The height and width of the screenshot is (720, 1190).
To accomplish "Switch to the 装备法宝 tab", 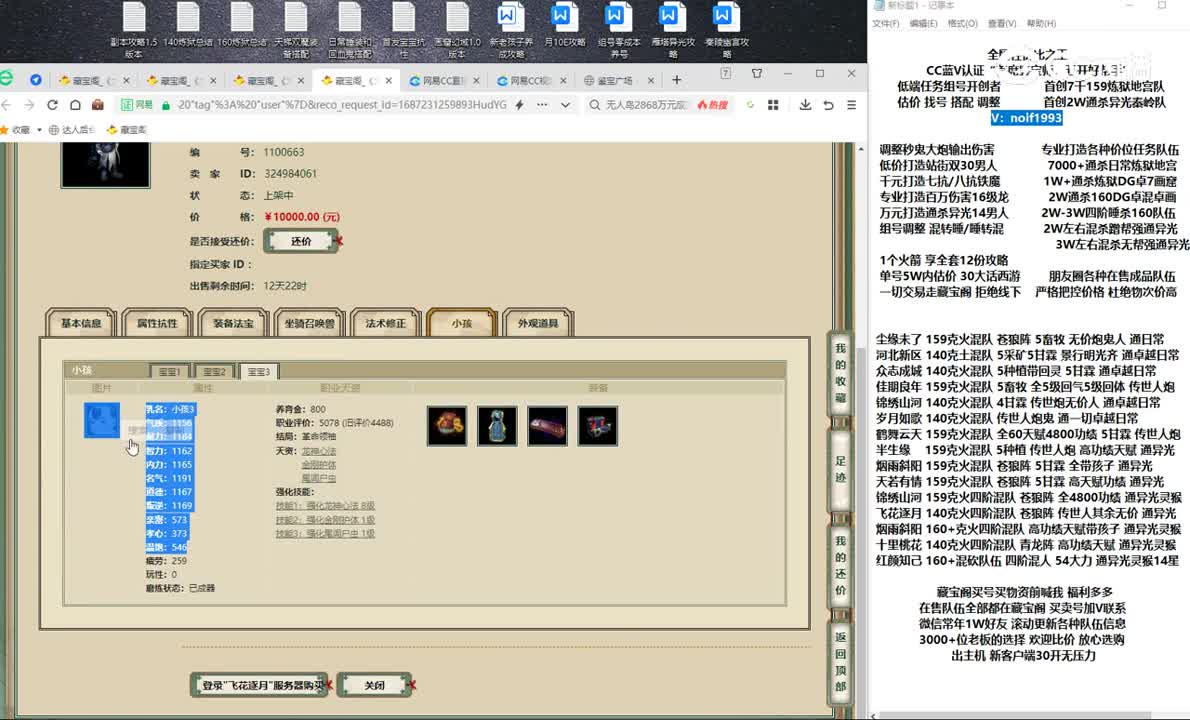I will (232, 323).
